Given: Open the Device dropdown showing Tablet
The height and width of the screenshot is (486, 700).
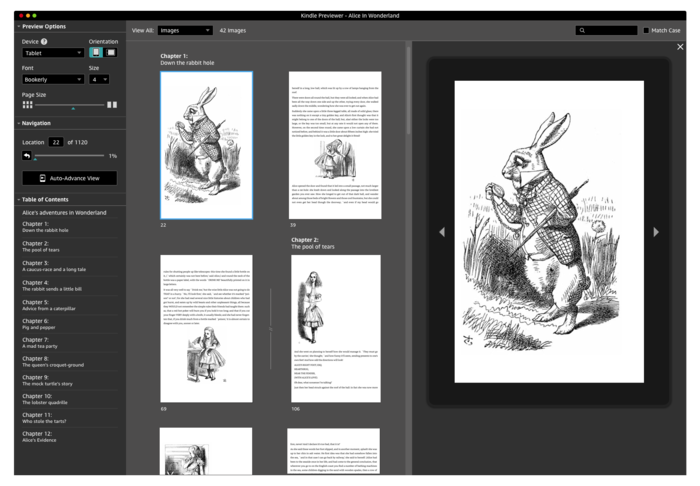Looking at the screenshot, I should click(x=53, y=53).
